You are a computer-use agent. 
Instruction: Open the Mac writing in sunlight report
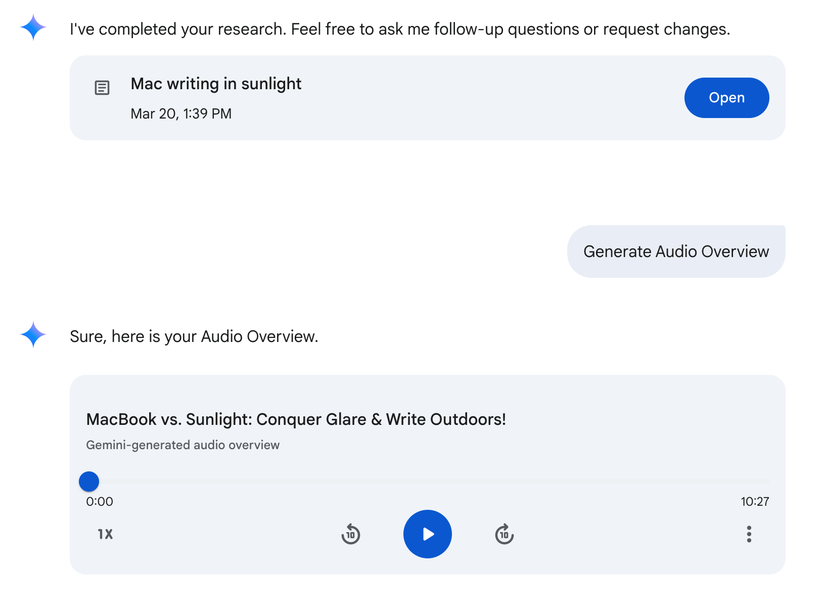tap(726, 98)
